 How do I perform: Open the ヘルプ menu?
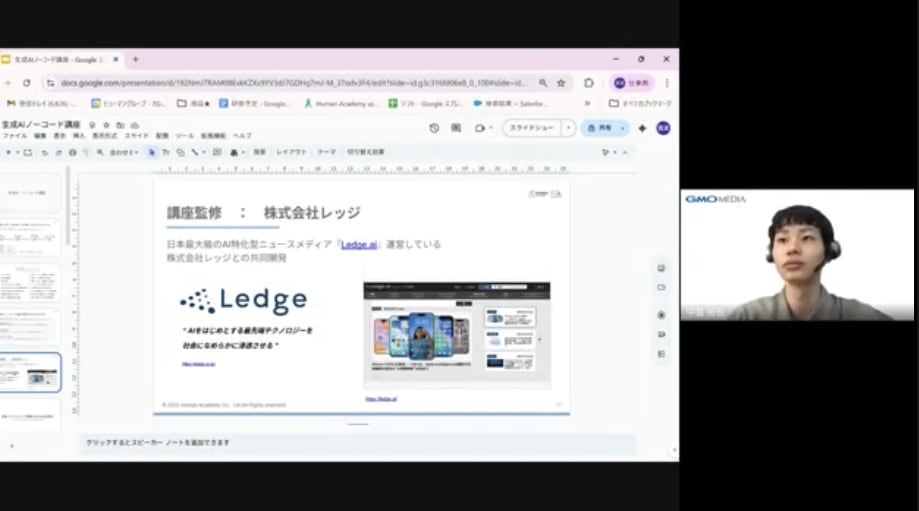242,136
